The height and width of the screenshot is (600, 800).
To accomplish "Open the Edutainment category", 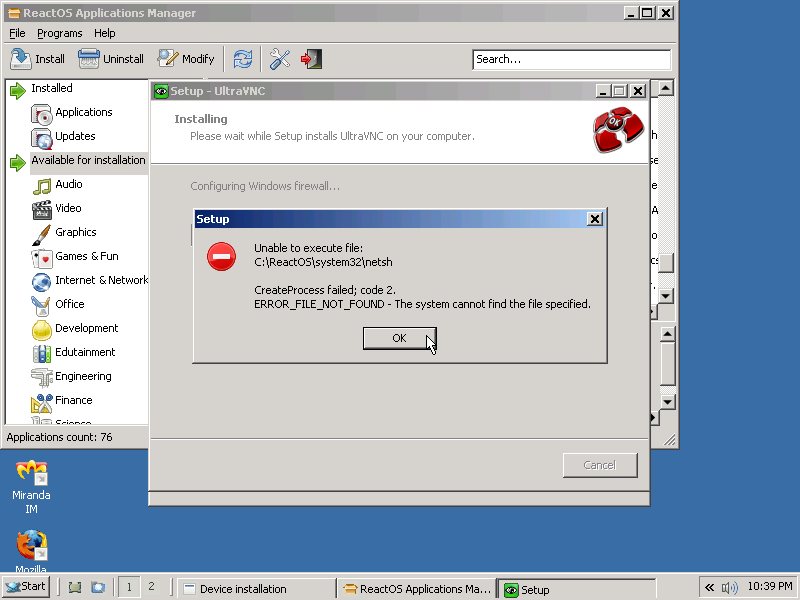I will coord(85,352).
